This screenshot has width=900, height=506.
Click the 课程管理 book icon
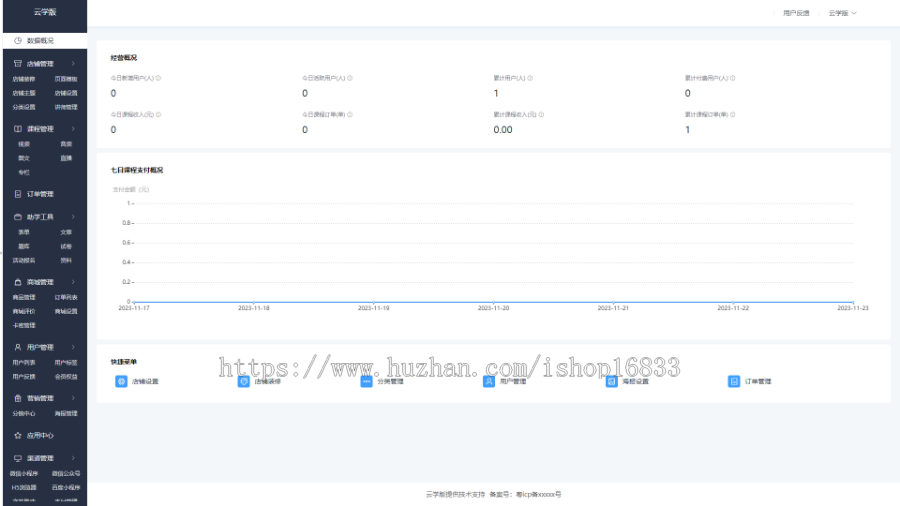coord(18,129)
